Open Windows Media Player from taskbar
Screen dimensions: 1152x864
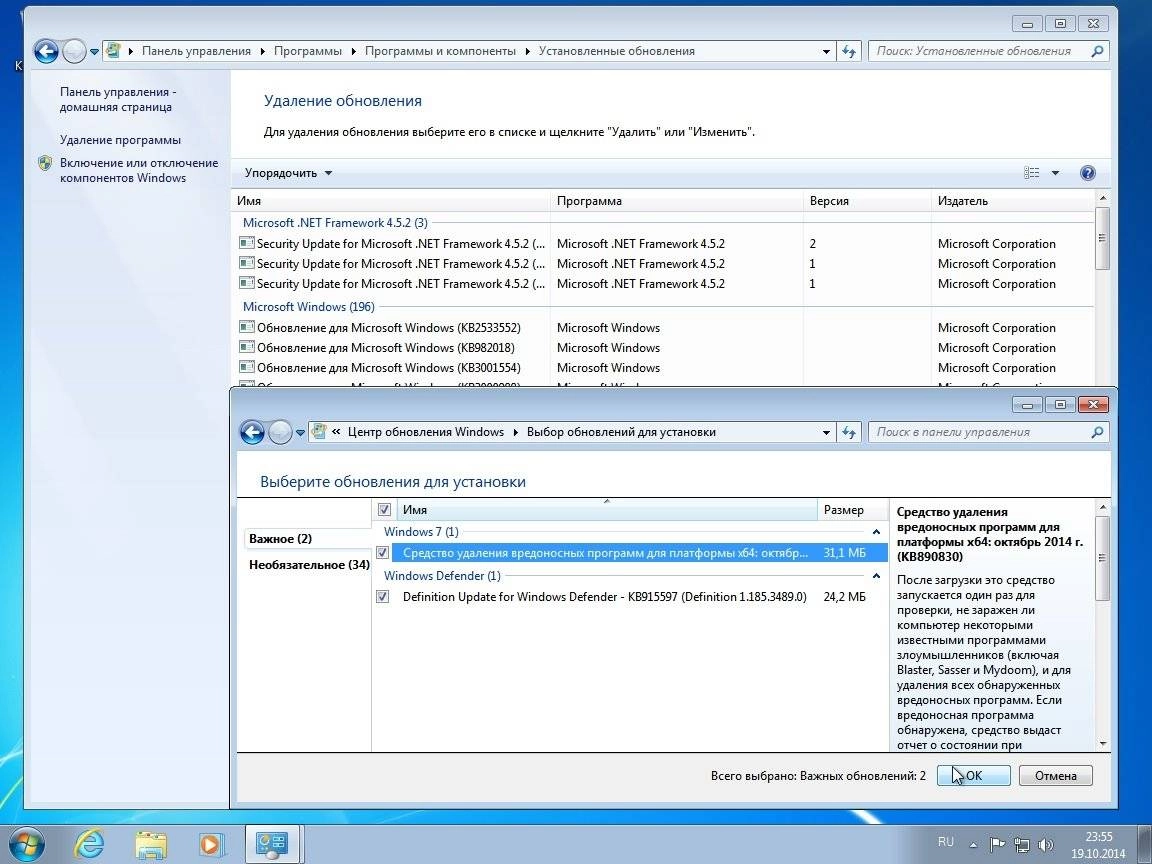click(210, 845)
